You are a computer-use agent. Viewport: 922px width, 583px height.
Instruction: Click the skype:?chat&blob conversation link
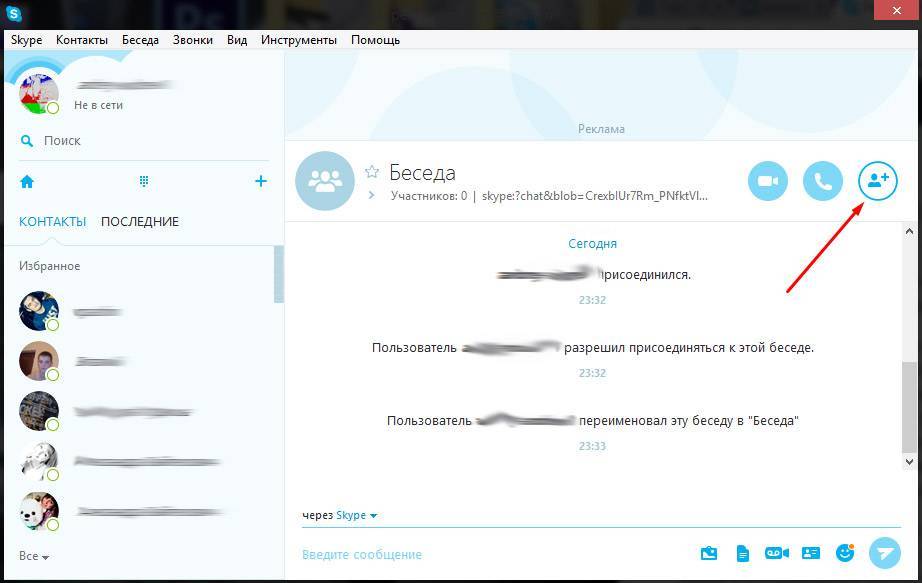click(x=594, y=196)
